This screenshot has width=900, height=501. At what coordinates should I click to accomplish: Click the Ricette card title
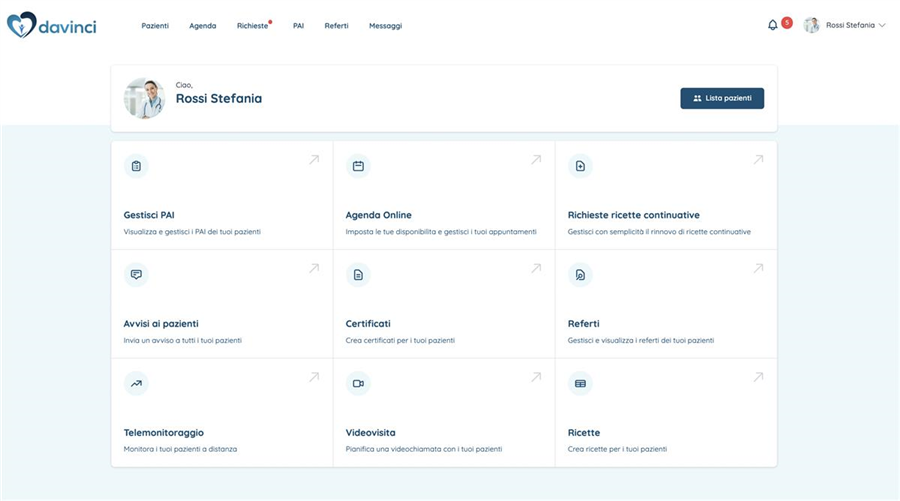click(584, 433)
